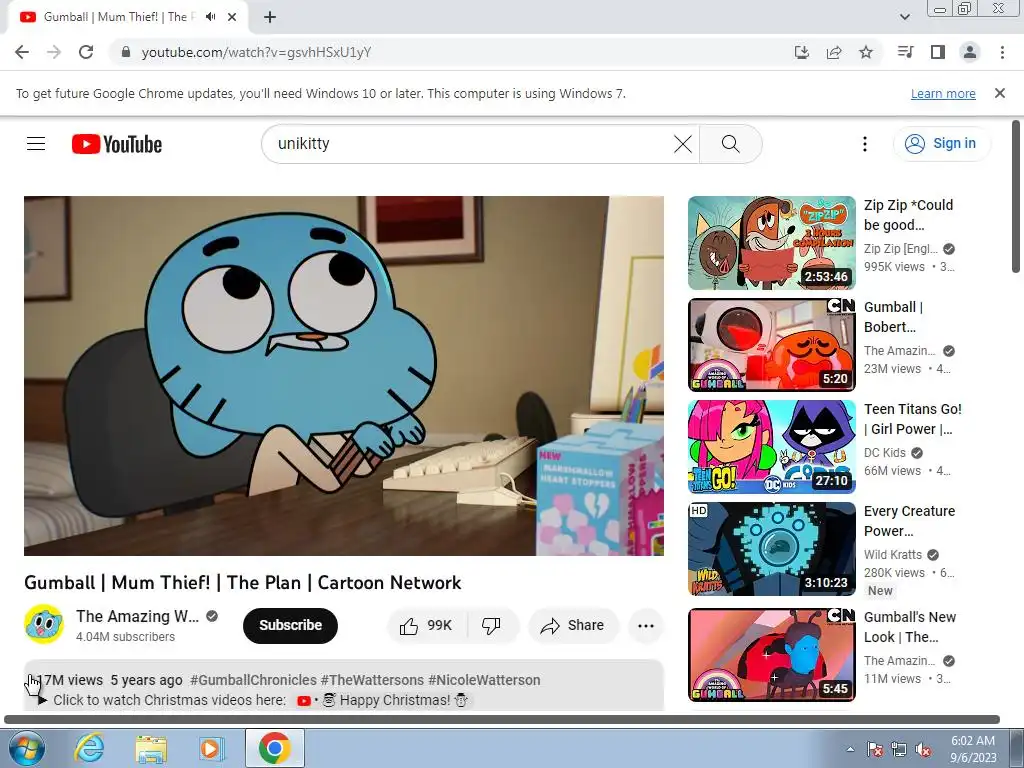The image size is (1024, 768).
Task: Open Windows Media Player on taskbar
Action: tap(211, 748)
